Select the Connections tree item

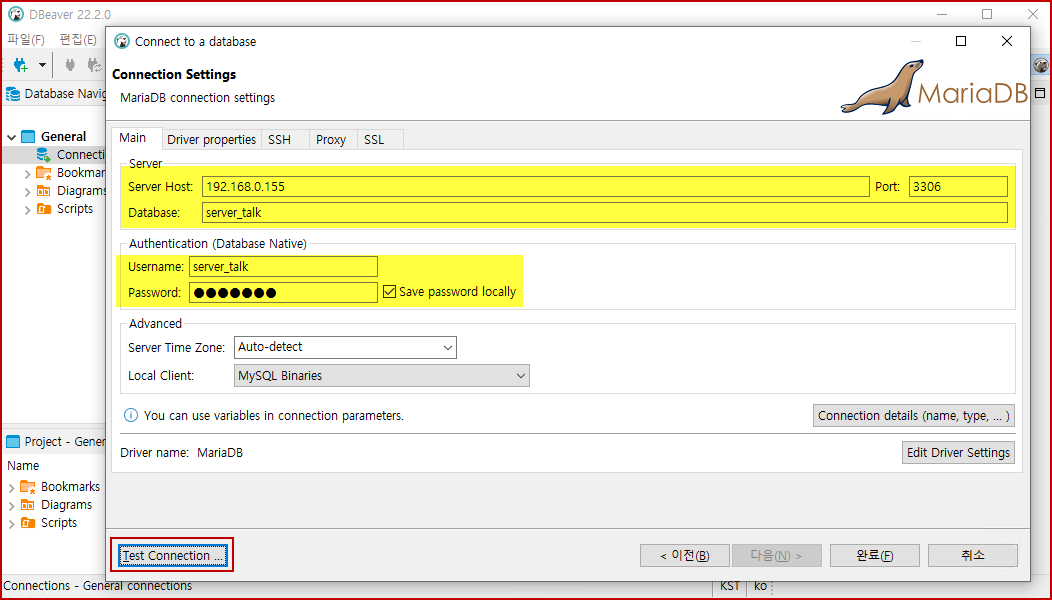[71, 155]
